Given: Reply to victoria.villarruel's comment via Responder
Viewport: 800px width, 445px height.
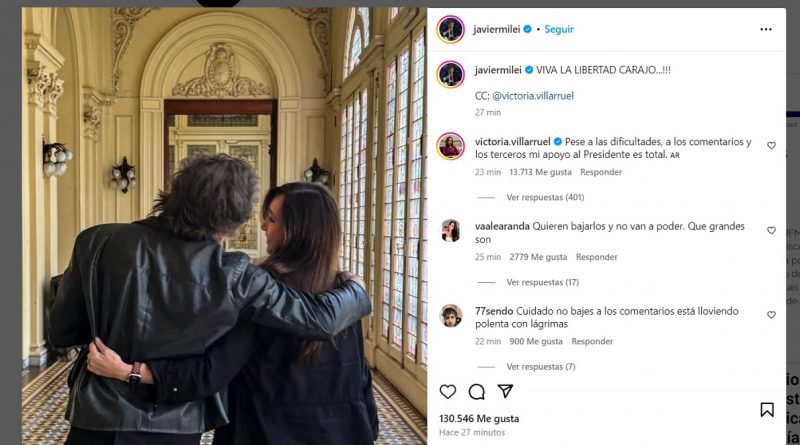Looking at the screenshot, I should pyautogui.click(x=601, y=172).
